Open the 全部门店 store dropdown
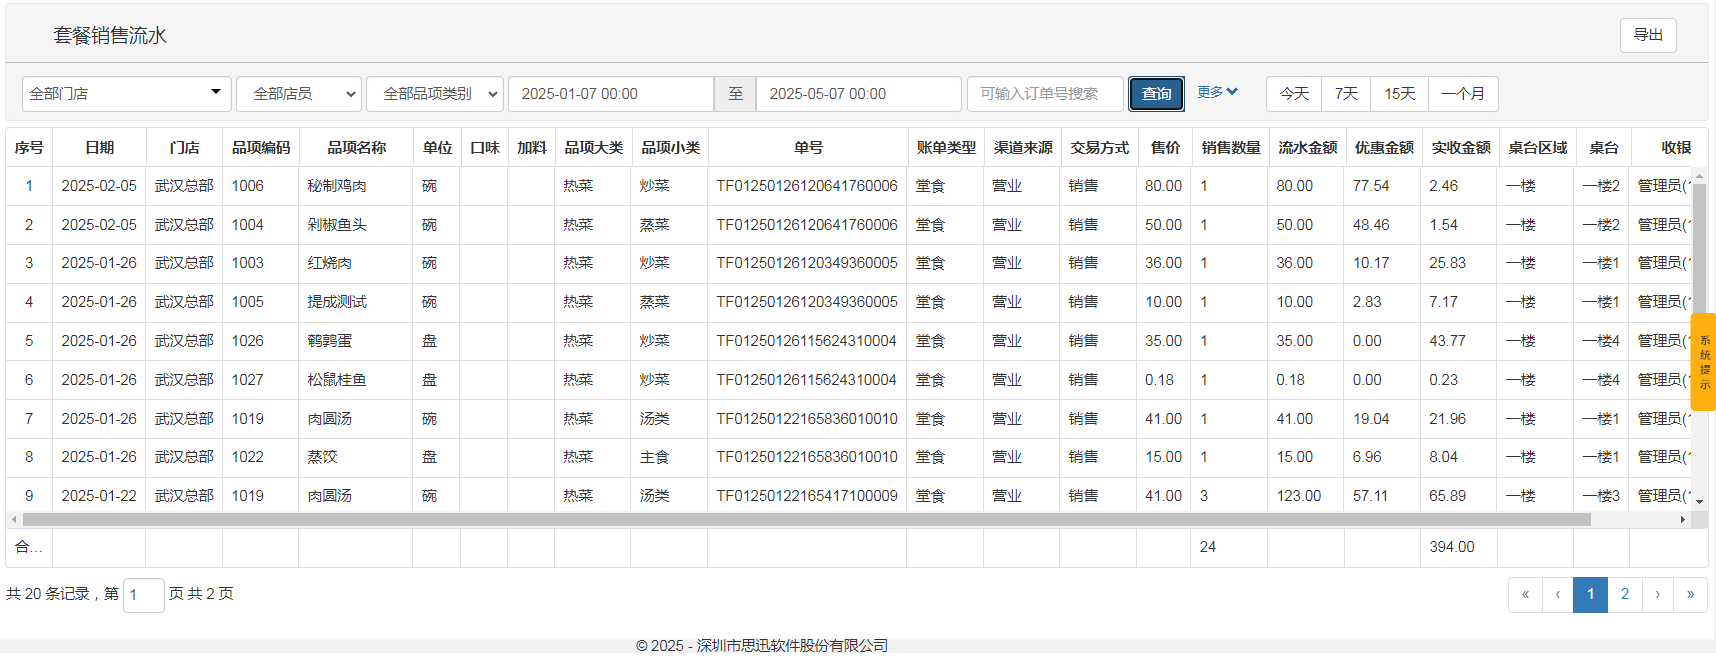Screen dimensions: 1716x656 pyautogui.click(x=127, y=94)
